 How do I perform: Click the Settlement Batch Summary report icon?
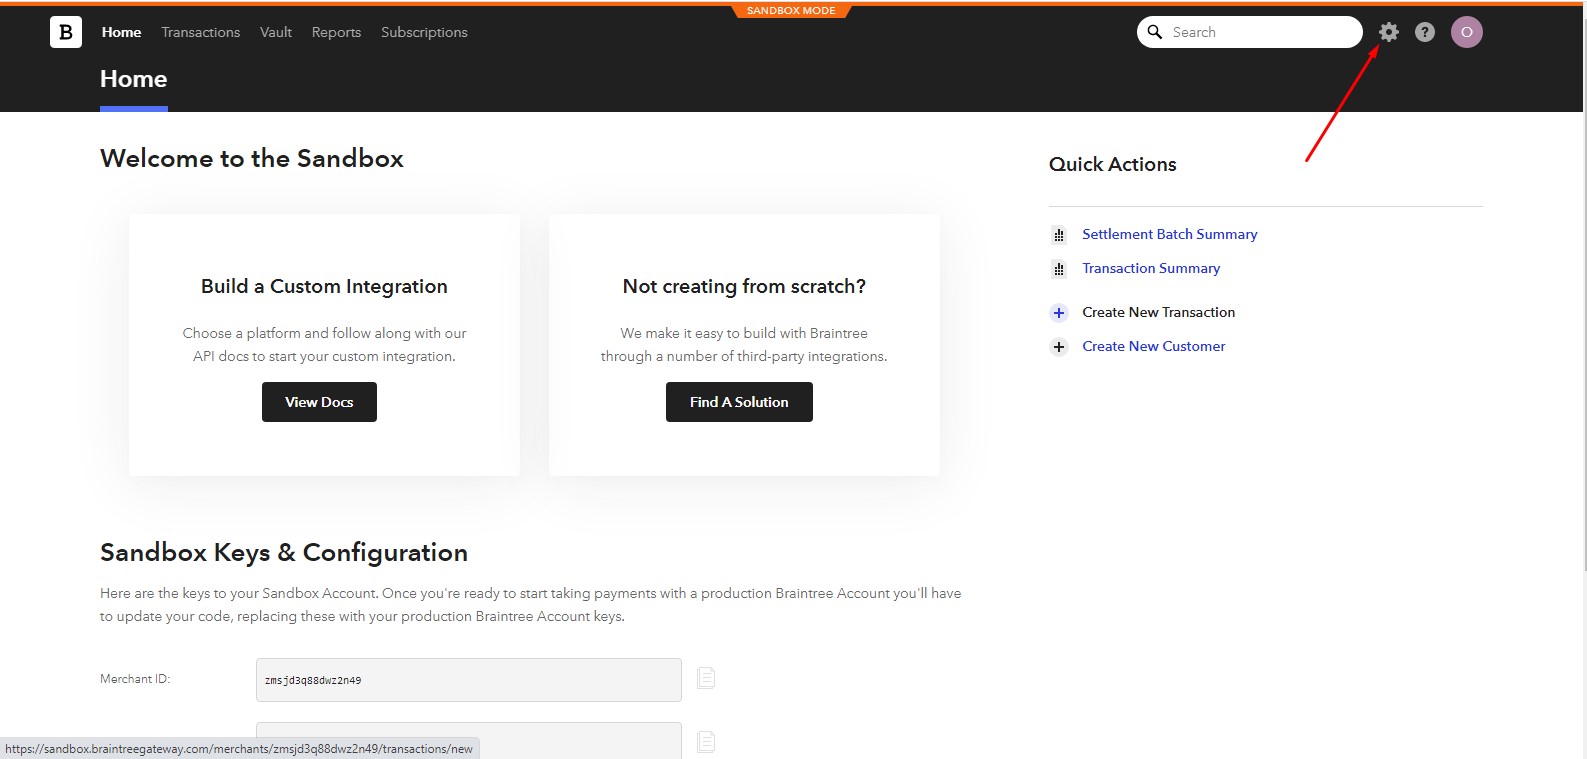[x=1059, y=235]
